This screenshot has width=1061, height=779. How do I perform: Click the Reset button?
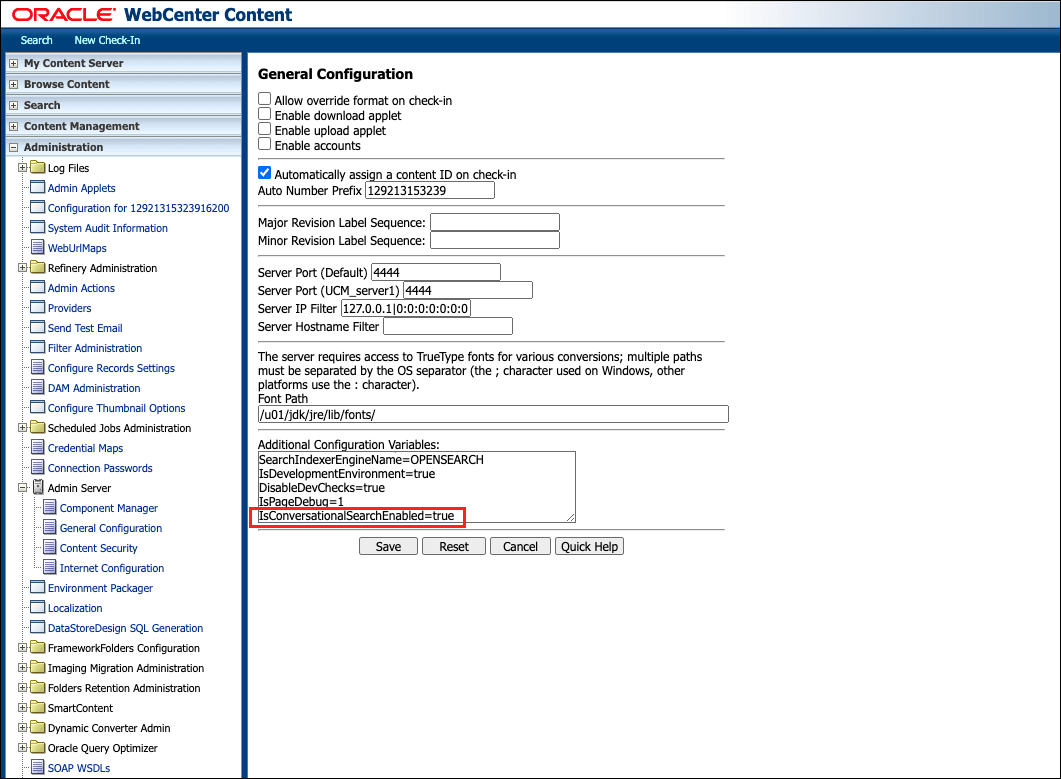coord(453,546)
